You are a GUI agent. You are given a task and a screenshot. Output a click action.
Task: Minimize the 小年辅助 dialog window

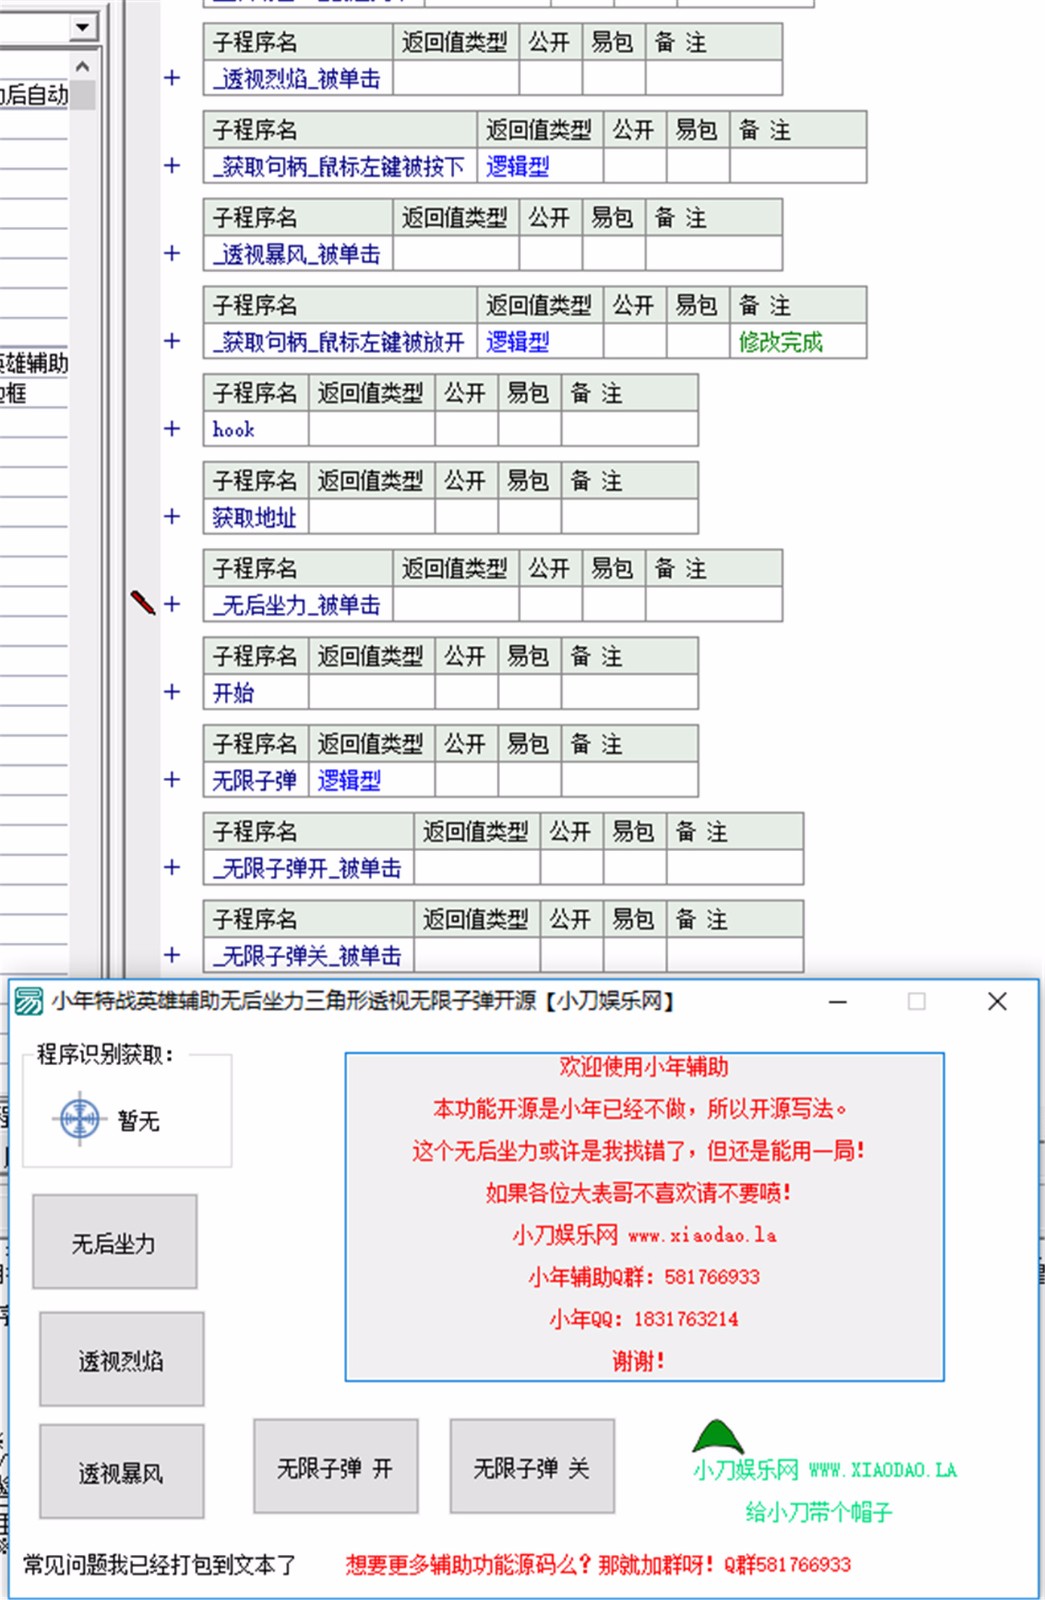(x=838, y=1001)
